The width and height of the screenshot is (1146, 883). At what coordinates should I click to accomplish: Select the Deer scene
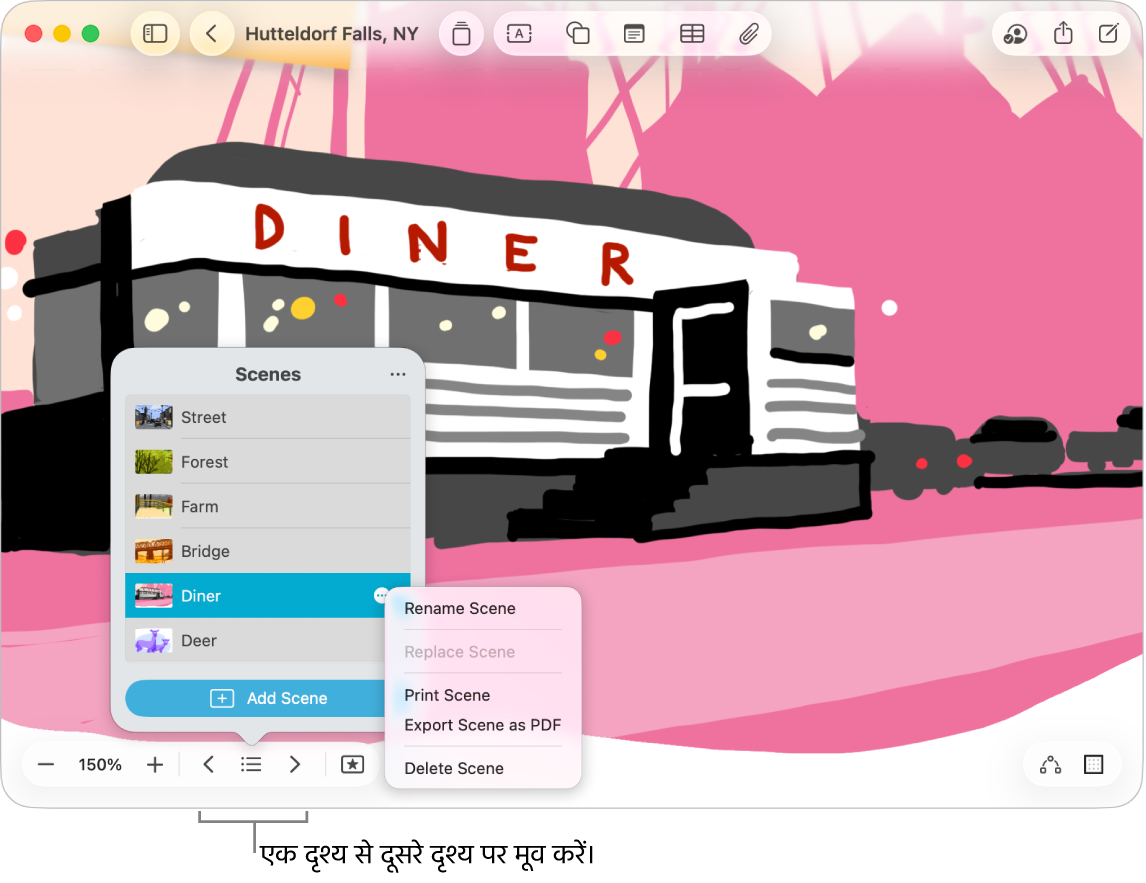(255, 640)
